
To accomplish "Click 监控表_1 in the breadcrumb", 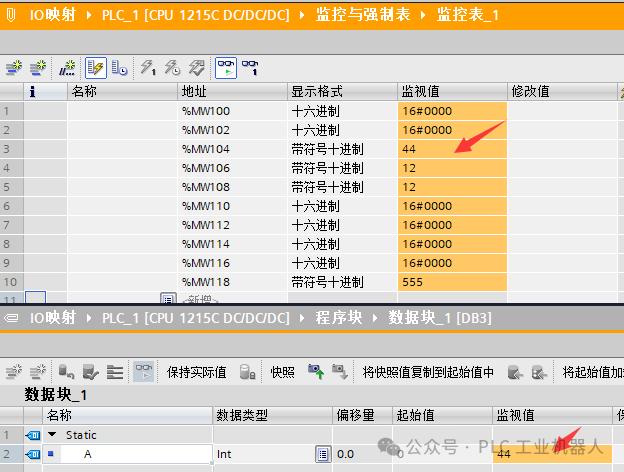I will (468, 15).
